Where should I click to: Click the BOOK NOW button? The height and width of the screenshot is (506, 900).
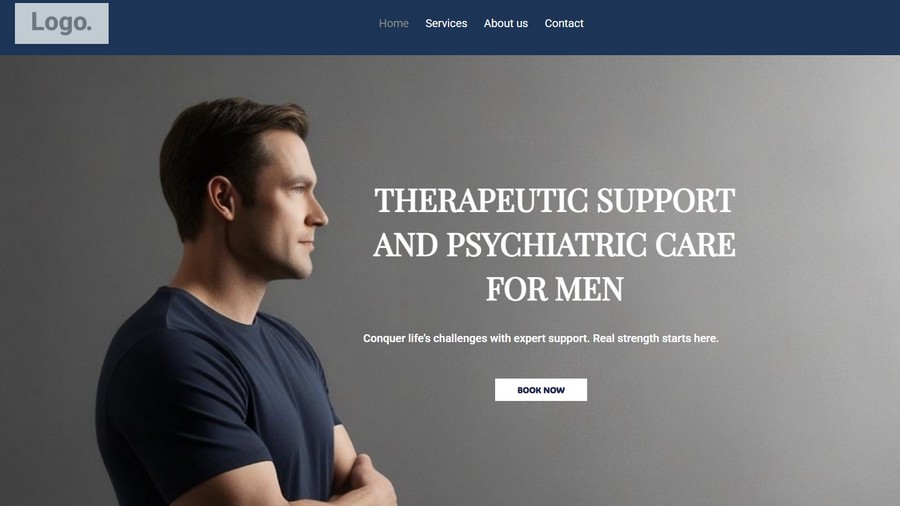tap(541, 390)
